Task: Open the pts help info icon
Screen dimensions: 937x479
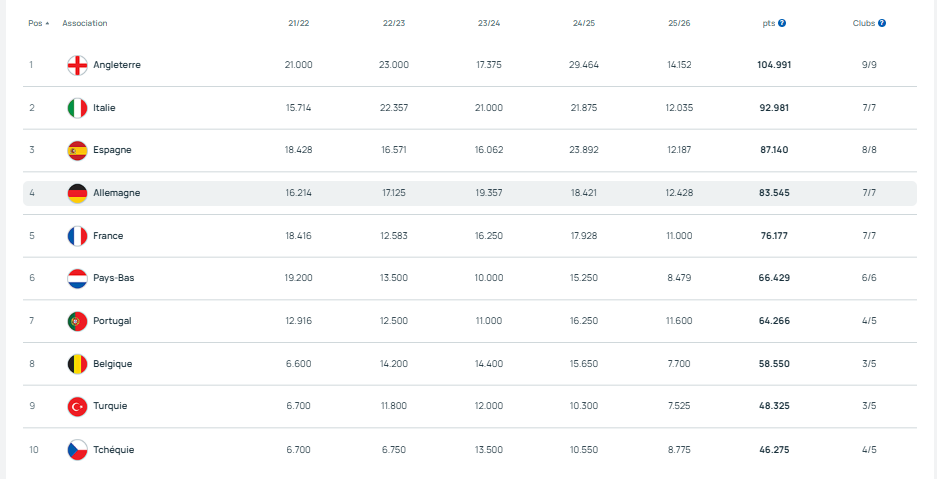Action: (782, 23)
